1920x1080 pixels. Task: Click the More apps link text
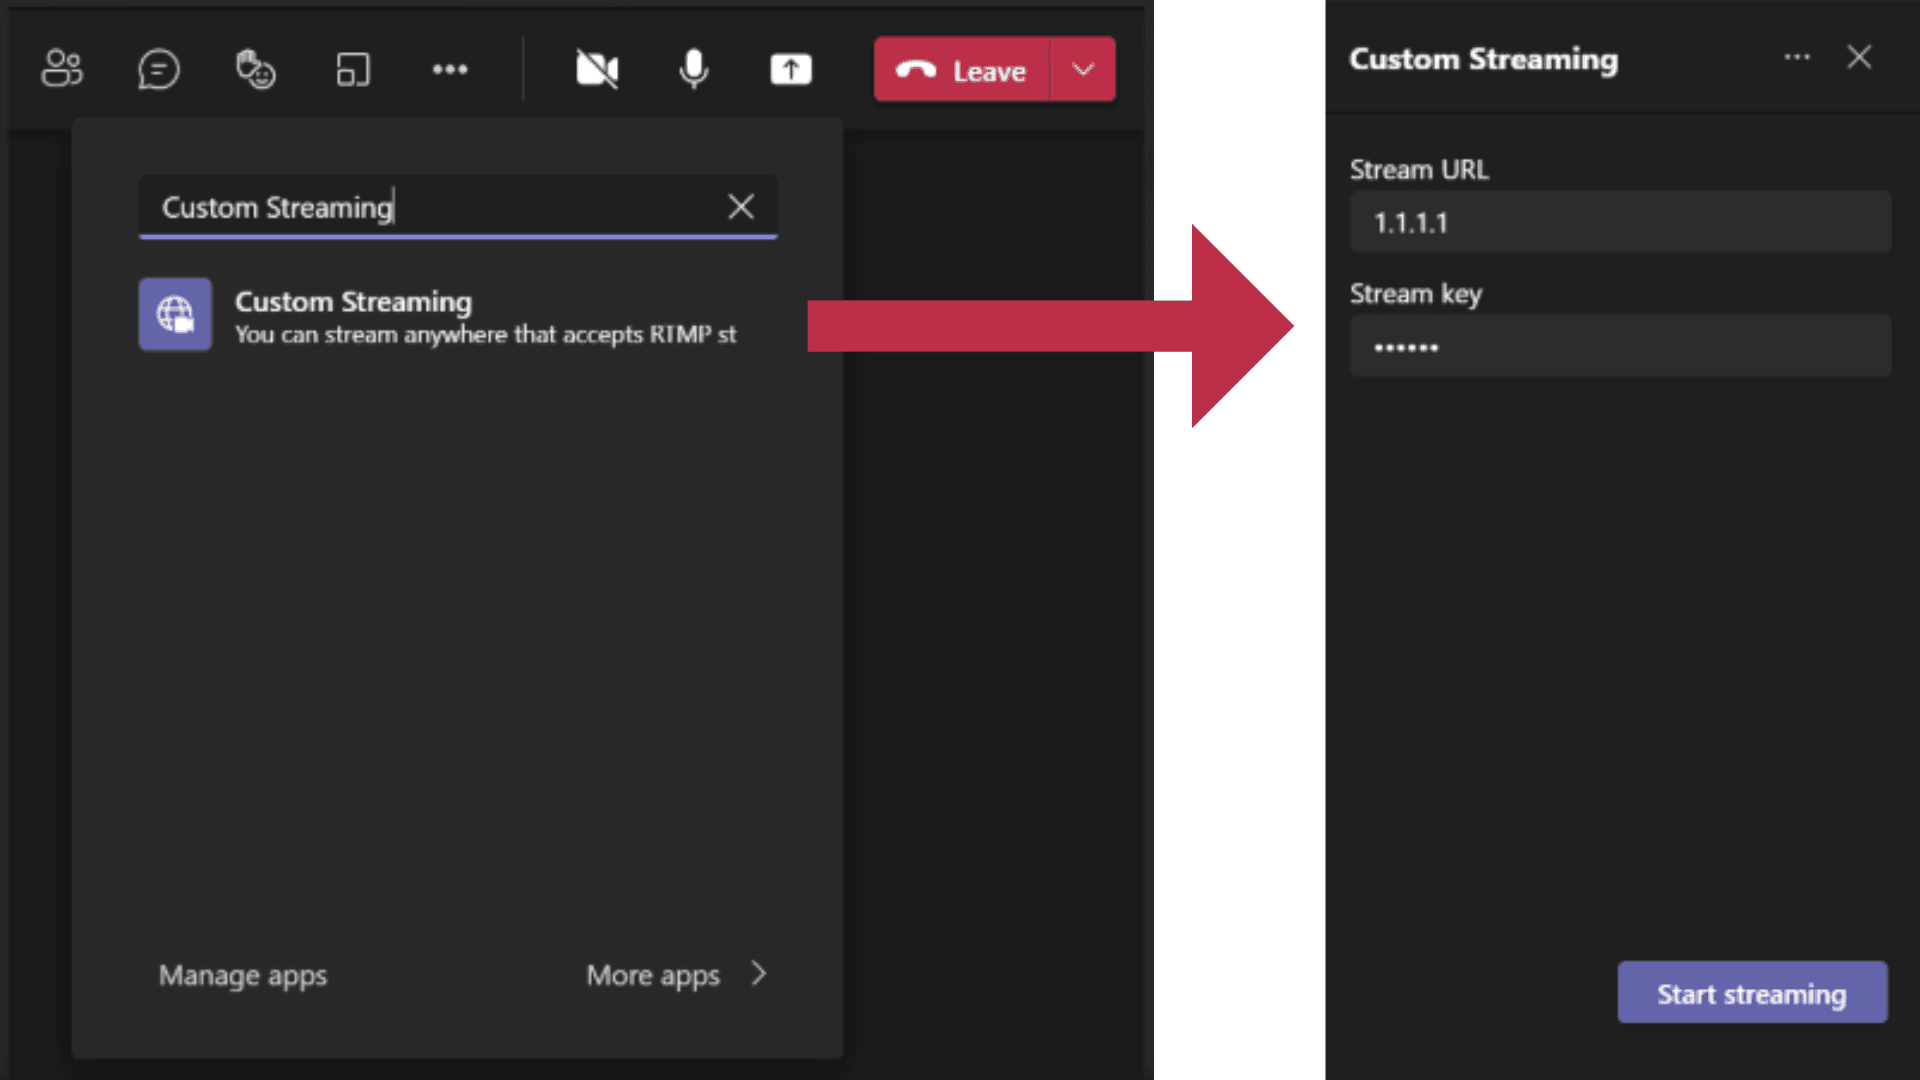(652, 975)
